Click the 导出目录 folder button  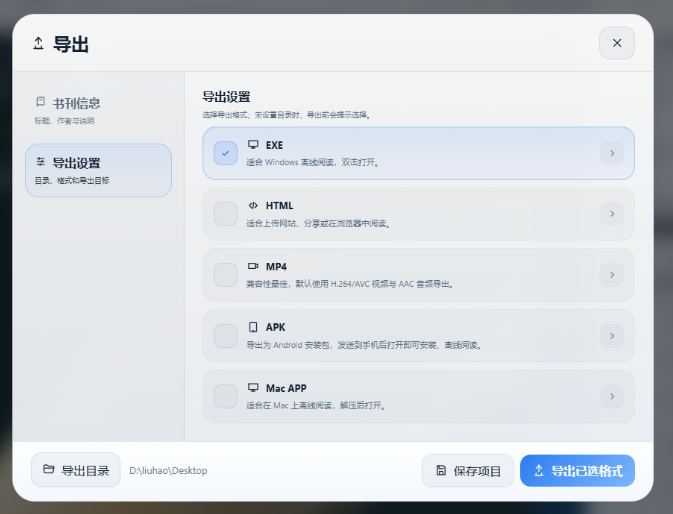(x=76, y=470)
